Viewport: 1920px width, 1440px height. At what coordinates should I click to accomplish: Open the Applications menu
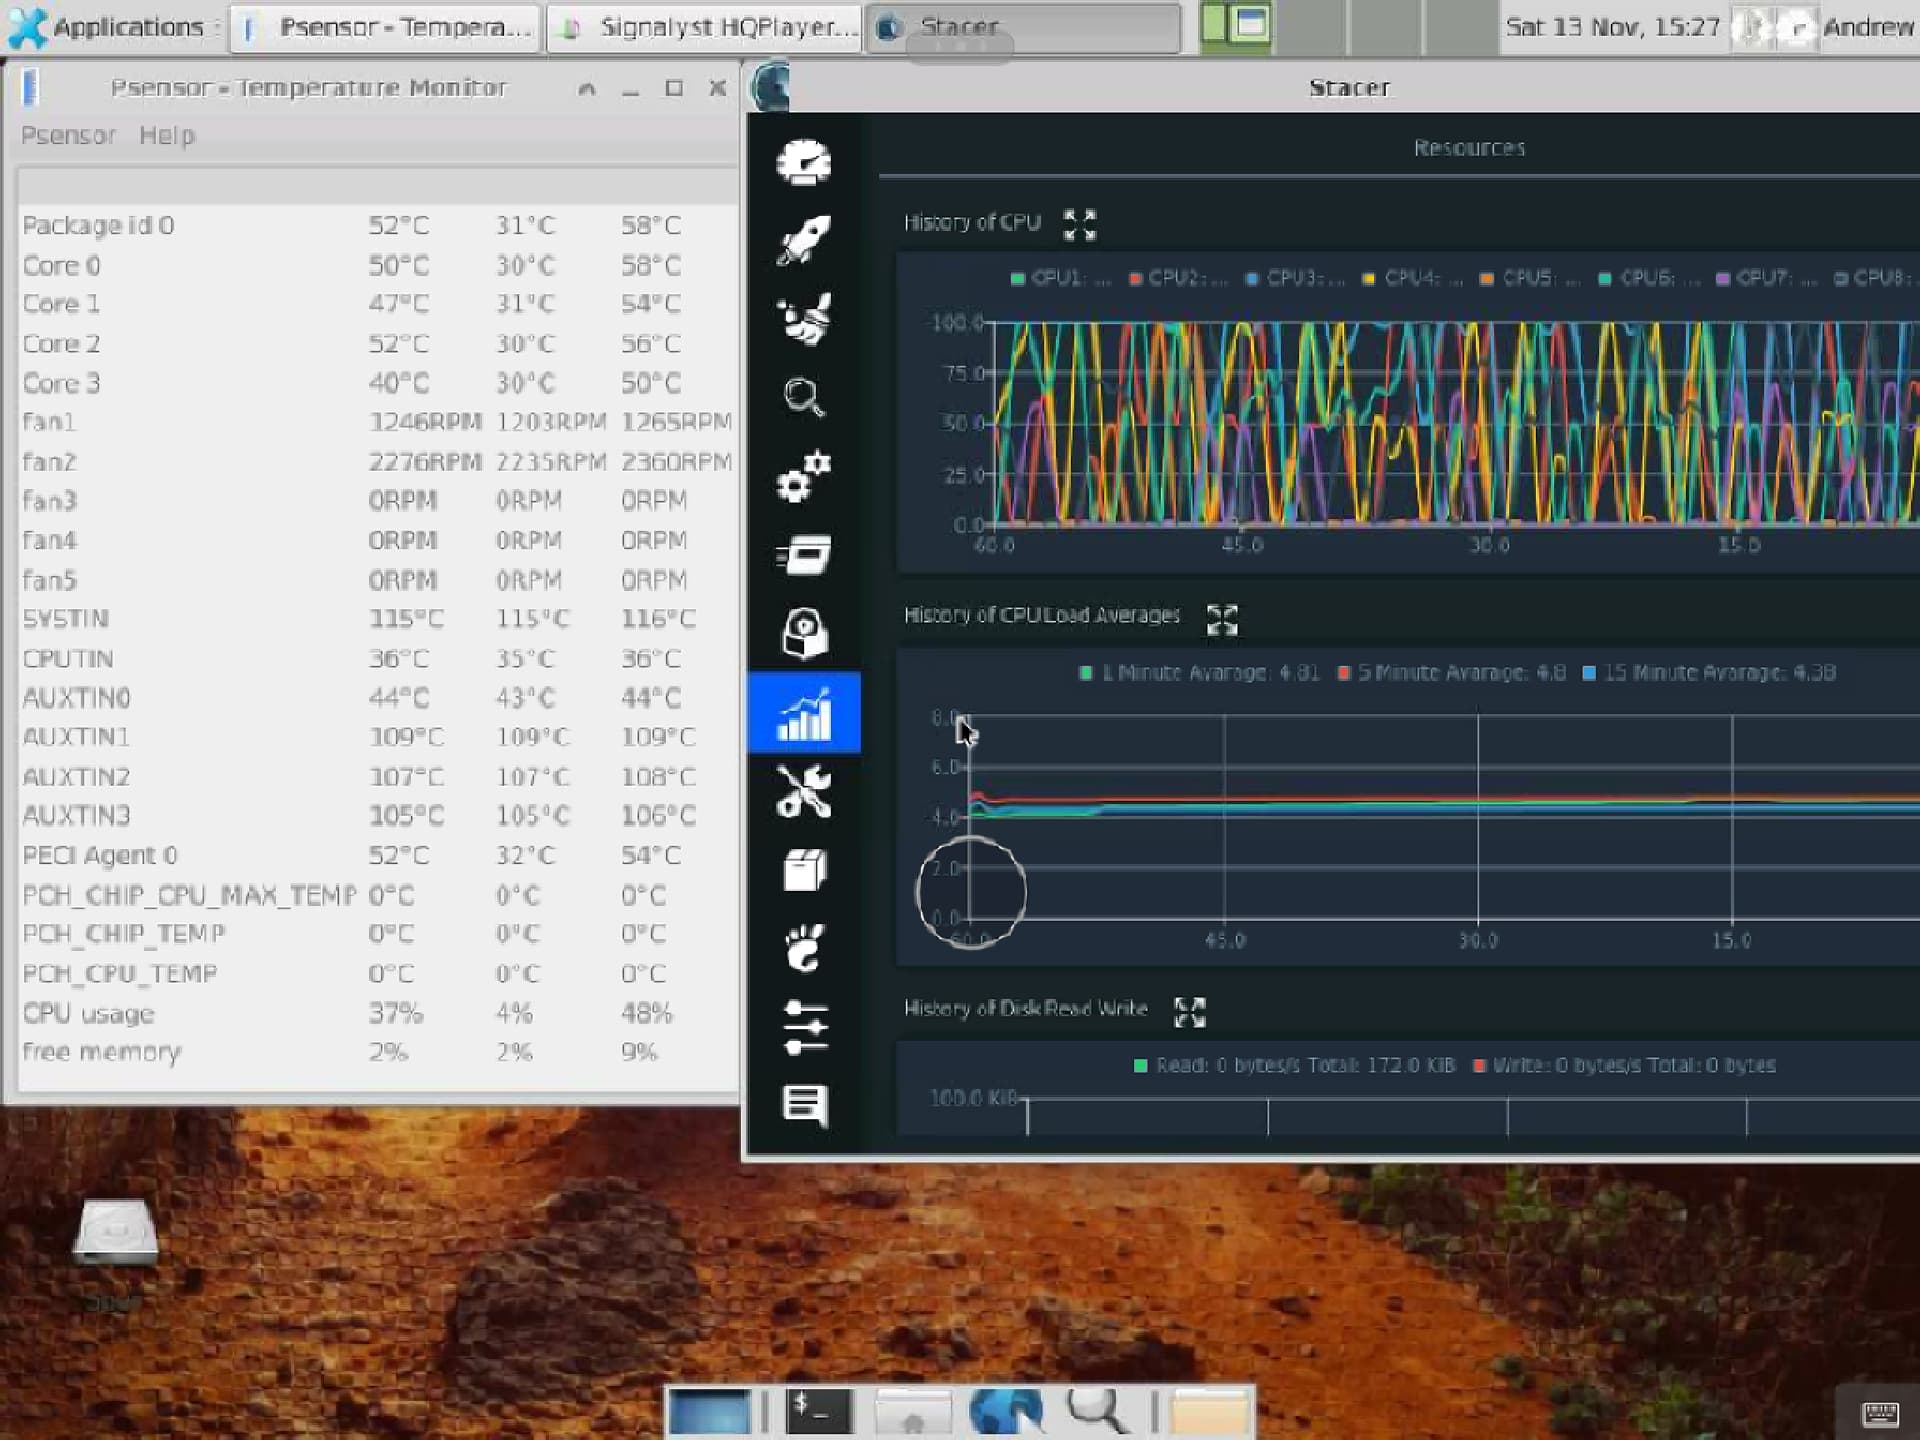(108, 27)
